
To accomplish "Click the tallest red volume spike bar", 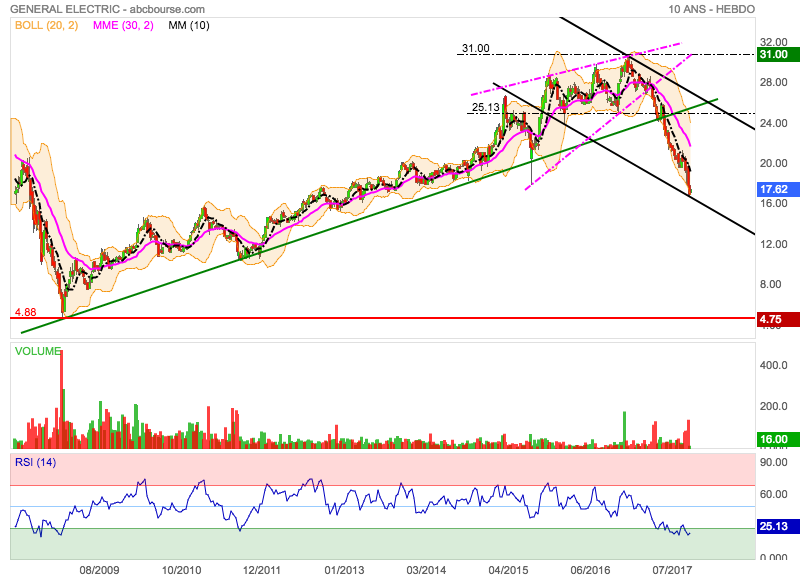I will point(61,399).
